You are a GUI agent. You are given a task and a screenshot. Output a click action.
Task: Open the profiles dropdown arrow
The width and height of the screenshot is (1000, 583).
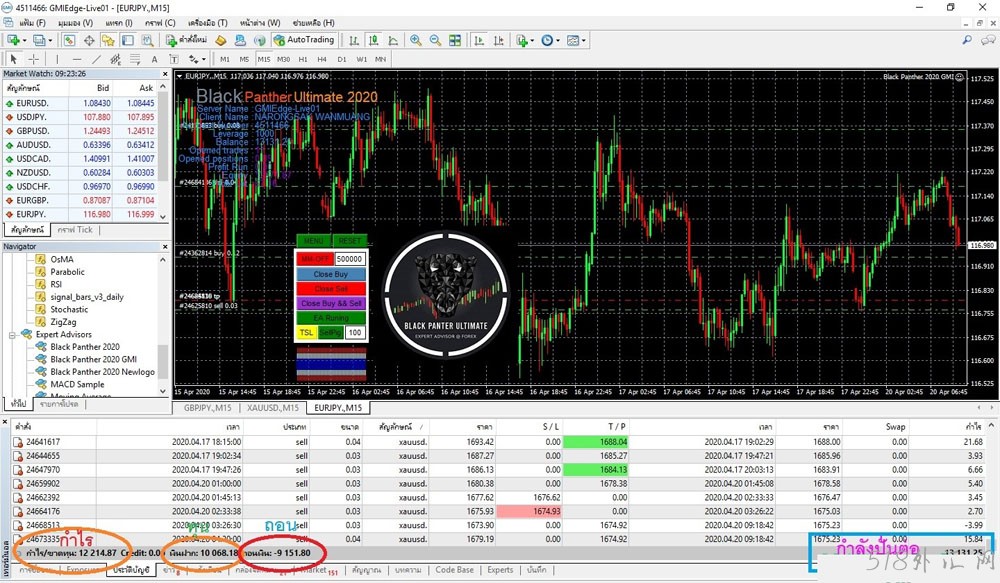click(51, 40)
